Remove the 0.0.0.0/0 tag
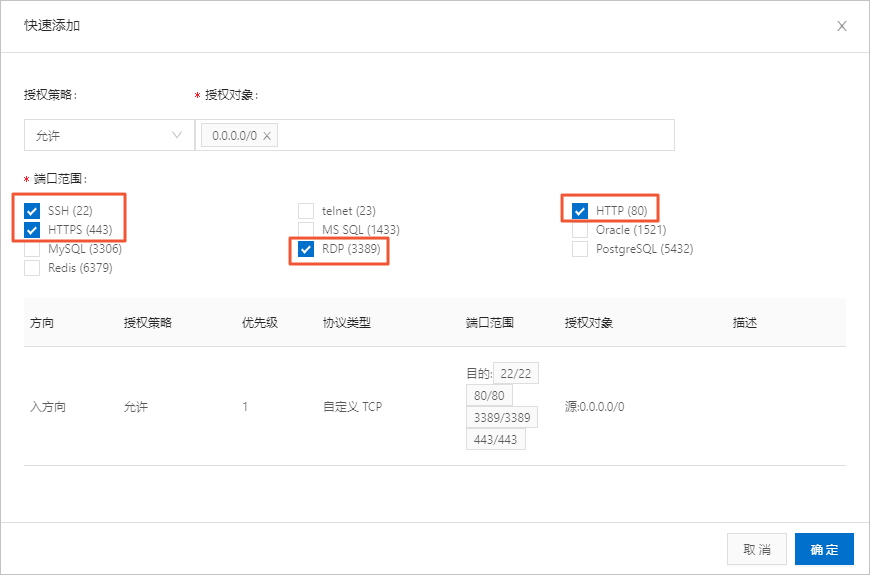Viewport: 870px width, 575px height. pyautogui.click(x=267, y=136)
